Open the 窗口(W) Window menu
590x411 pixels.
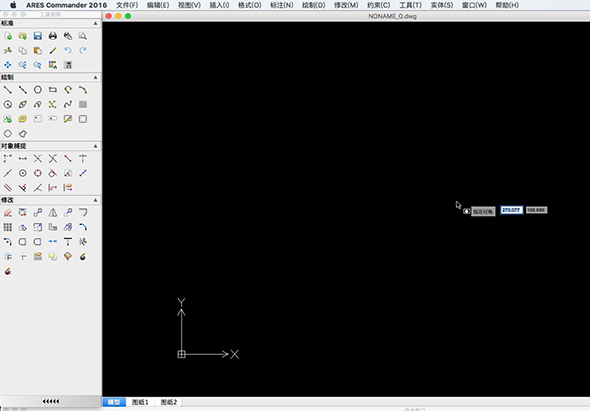click(474, 5)
